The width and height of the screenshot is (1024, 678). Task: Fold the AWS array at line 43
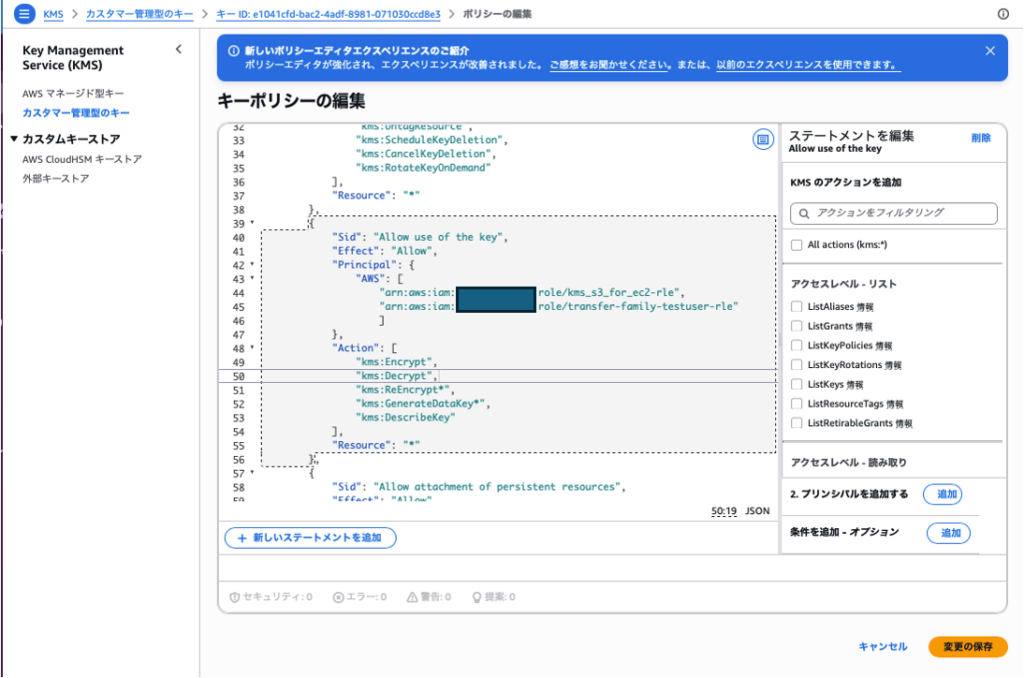pos(252,278)
